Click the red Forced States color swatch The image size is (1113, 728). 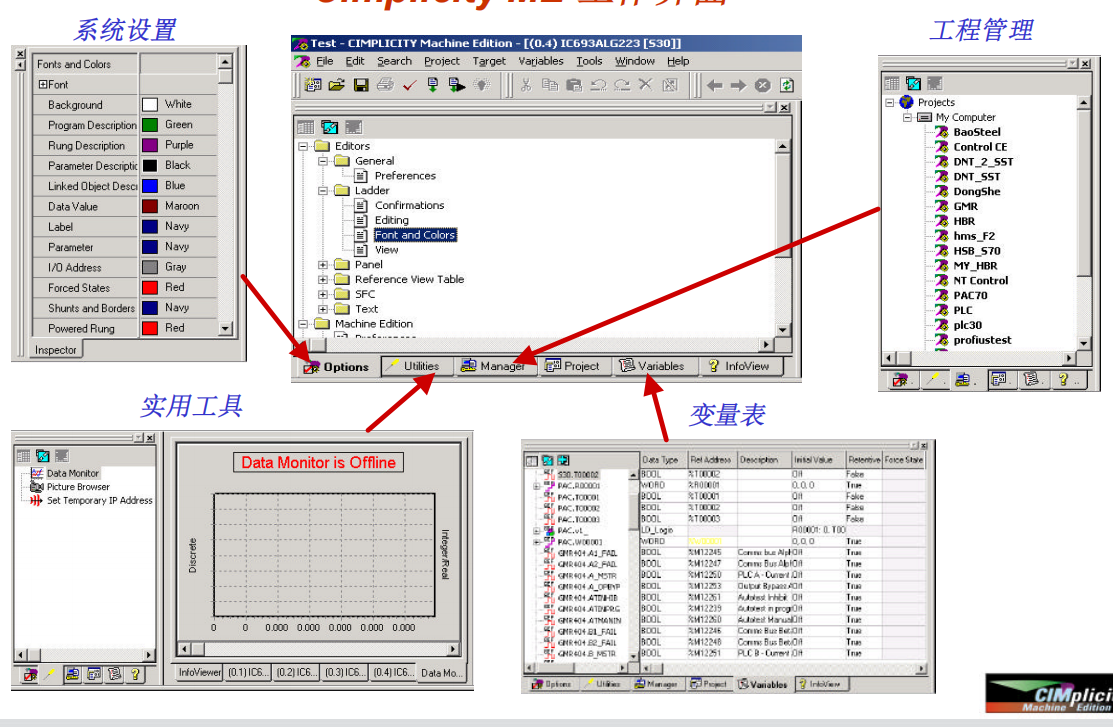[x=150, y=287]
